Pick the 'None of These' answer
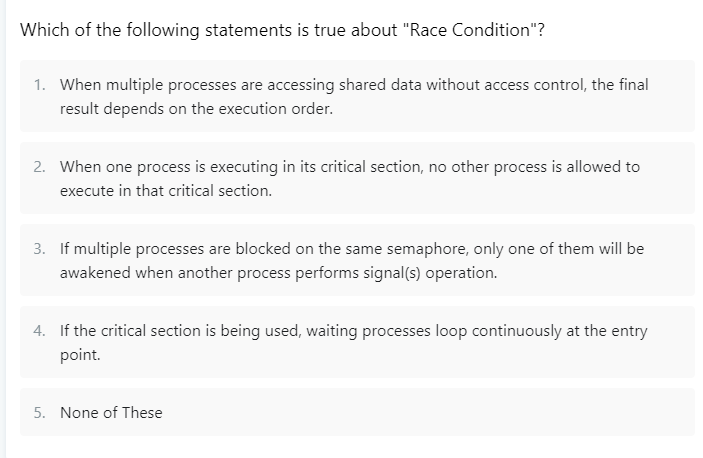This screenshot has width=703, height=458. click(357, 412)
